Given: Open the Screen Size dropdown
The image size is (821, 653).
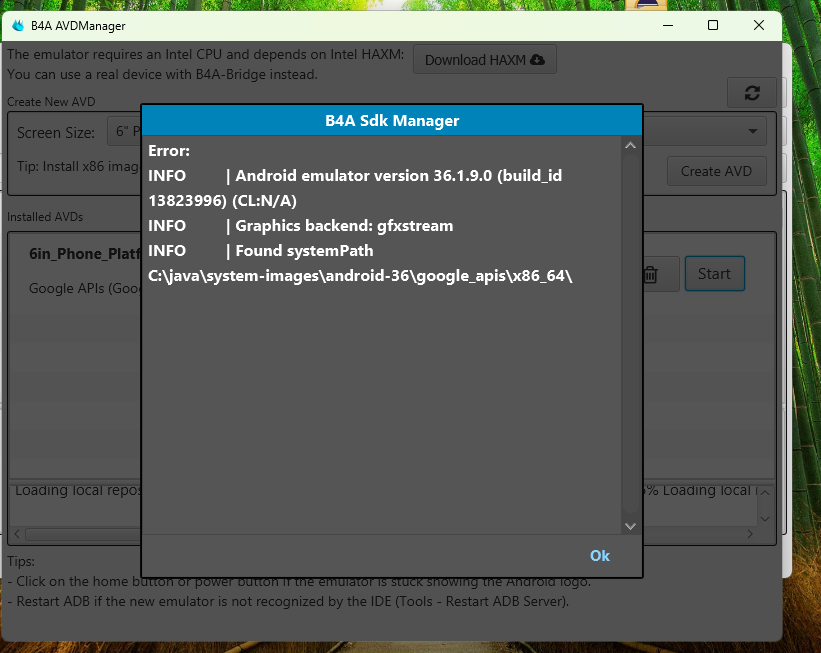Looking at the screenshot, I should (124, 131).
